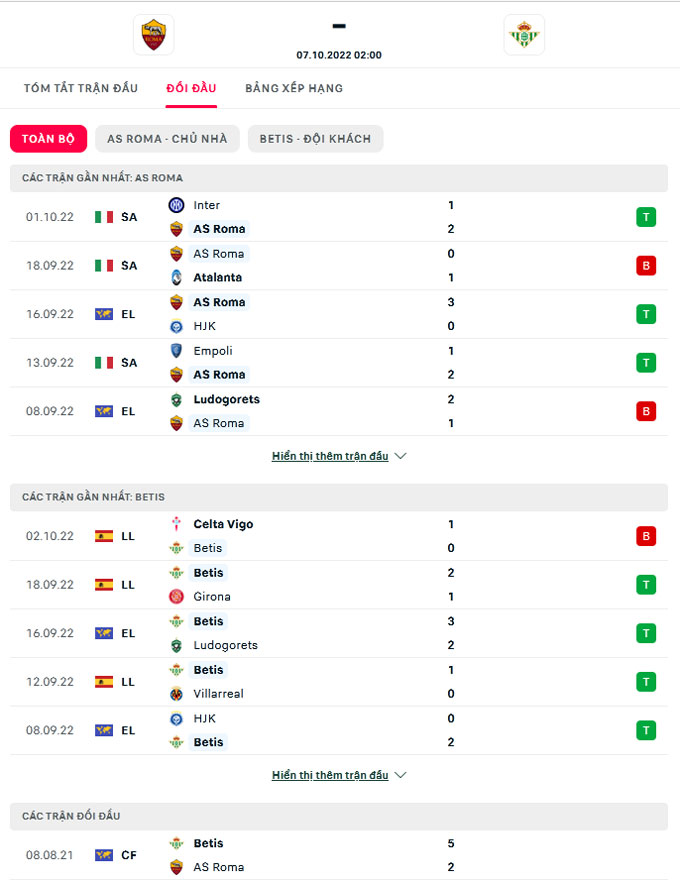The image size is (680, 881).
Task: Open the Ludogorets vs AS Roma match row
Action: point(339,411)
